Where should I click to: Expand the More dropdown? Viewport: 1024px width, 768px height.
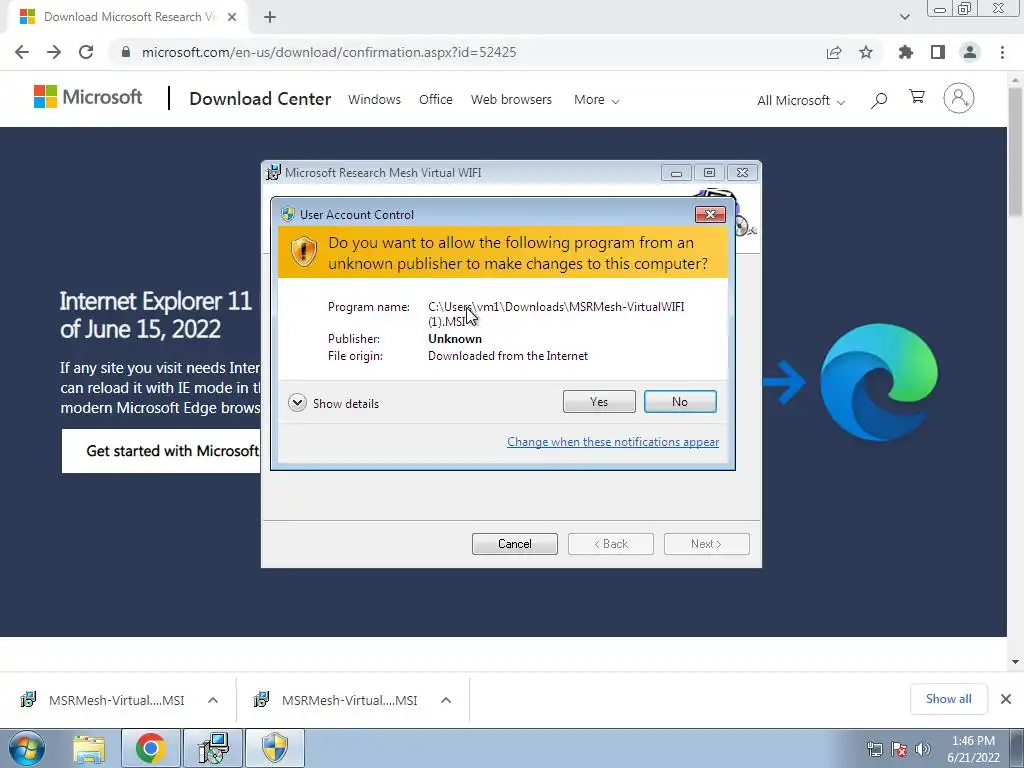pyautogui.click(x=596, y=100)
